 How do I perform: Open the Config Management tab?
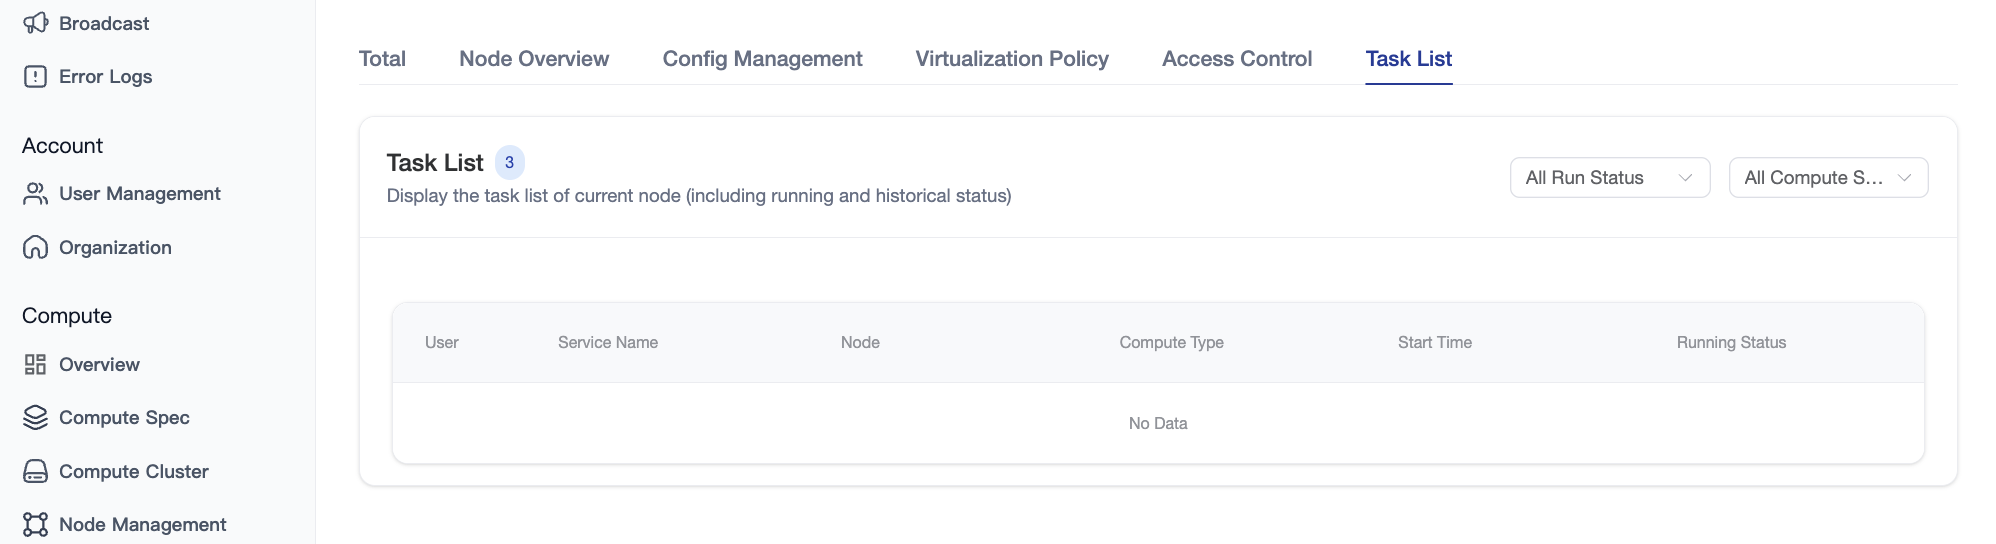[762, 59]
